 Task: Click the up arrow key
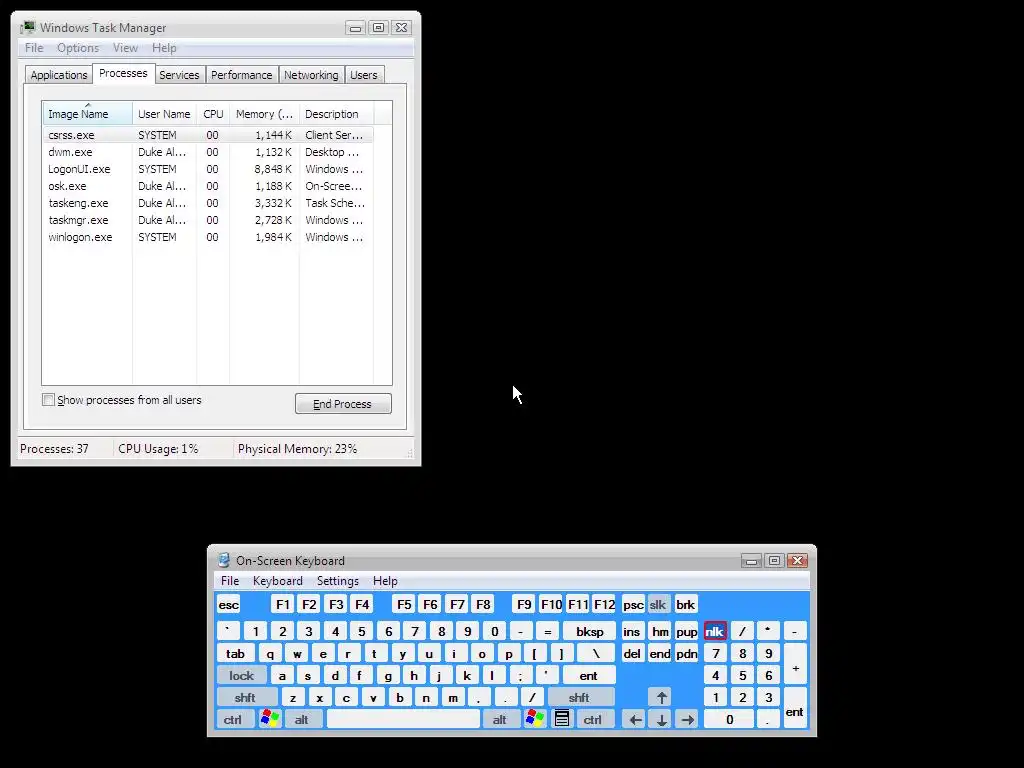[x=662, y=697]
